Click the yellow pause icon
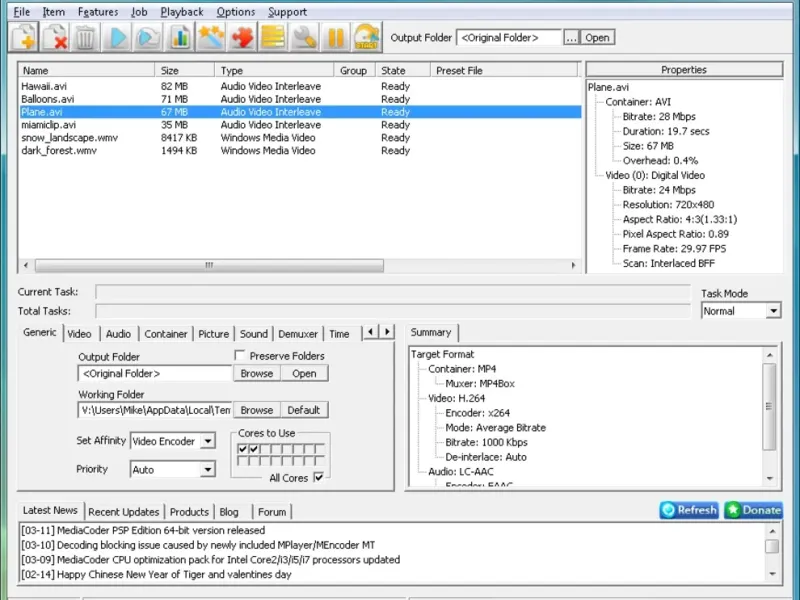The image size is (800, 600). [x=335, y=38]
